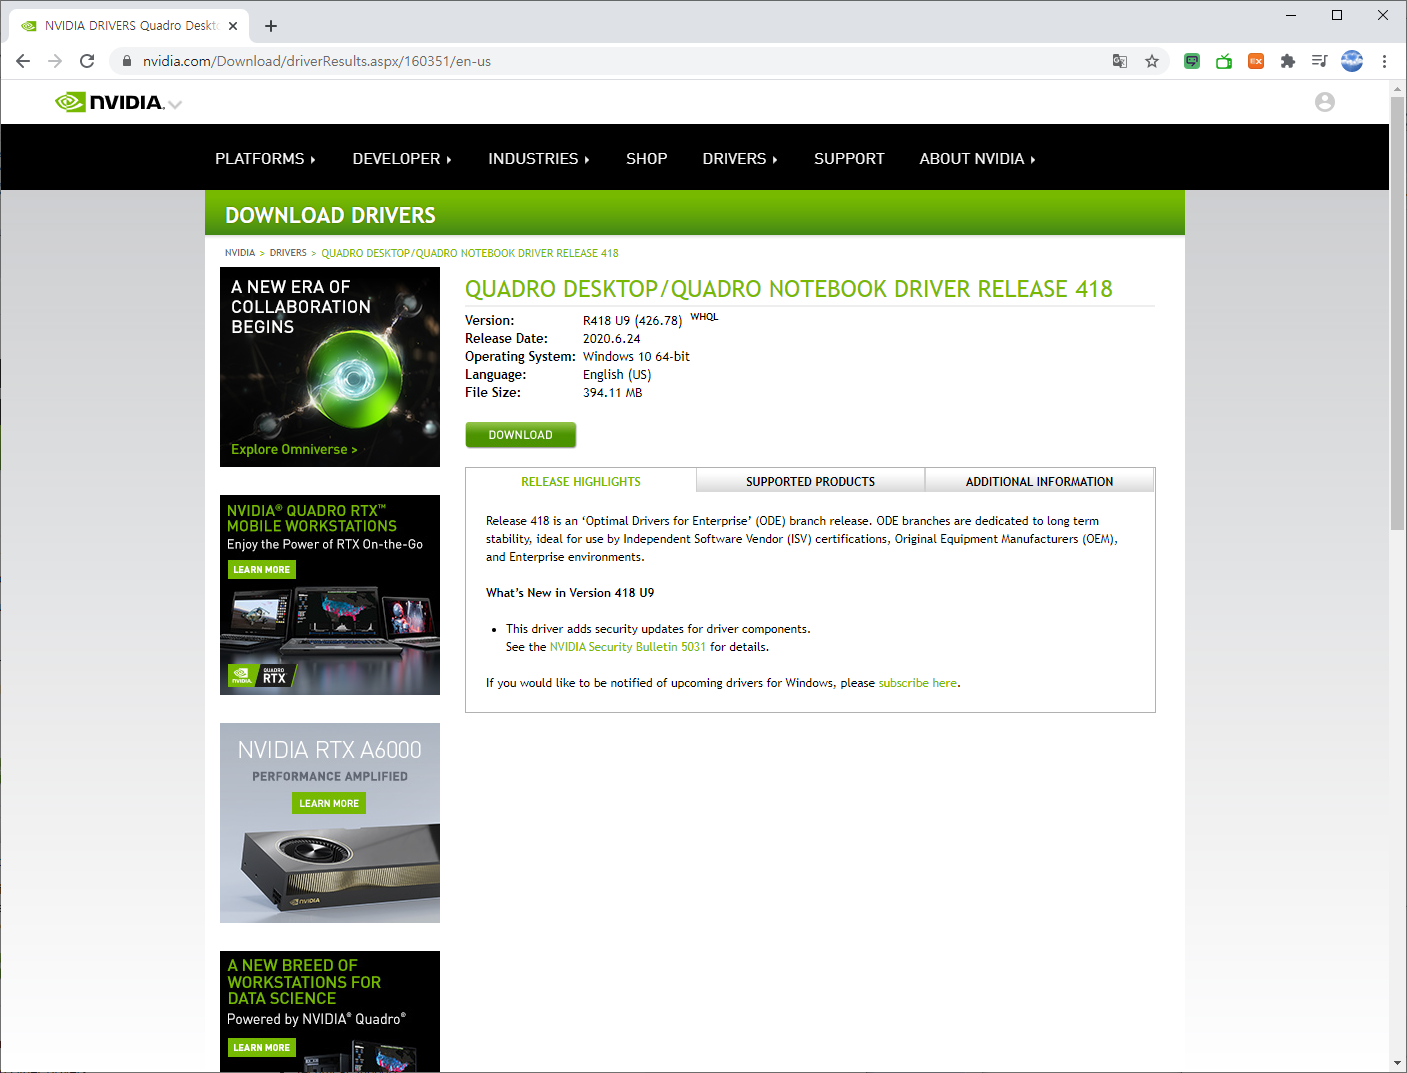This screenshot has width=1407, height=1073.
Task: Click the browser back arrow
Action: pyautogui.click(x=23, y=61)
